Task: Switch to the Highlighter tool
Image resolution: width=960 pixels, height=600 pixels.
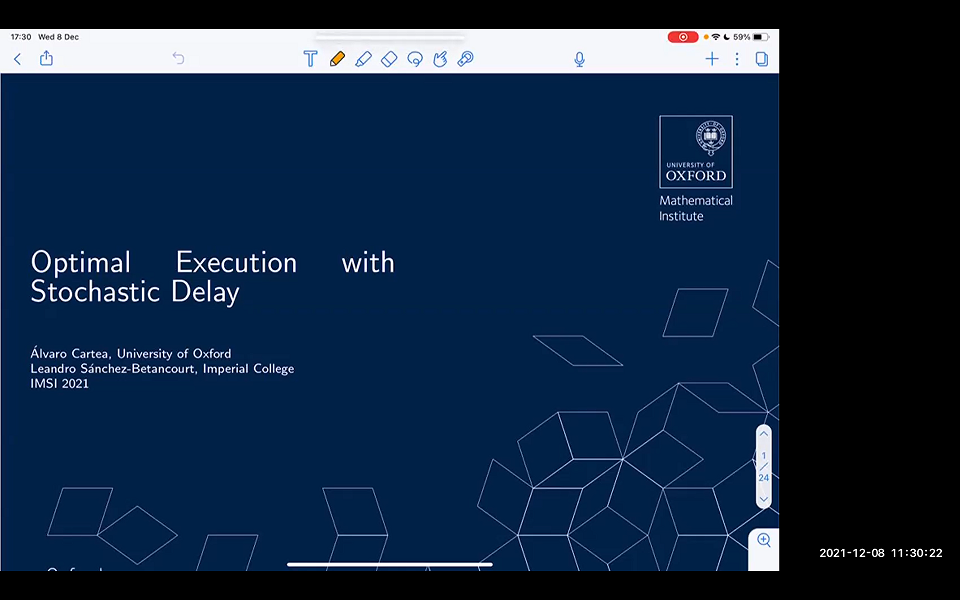Action: (x=363, y=59)
